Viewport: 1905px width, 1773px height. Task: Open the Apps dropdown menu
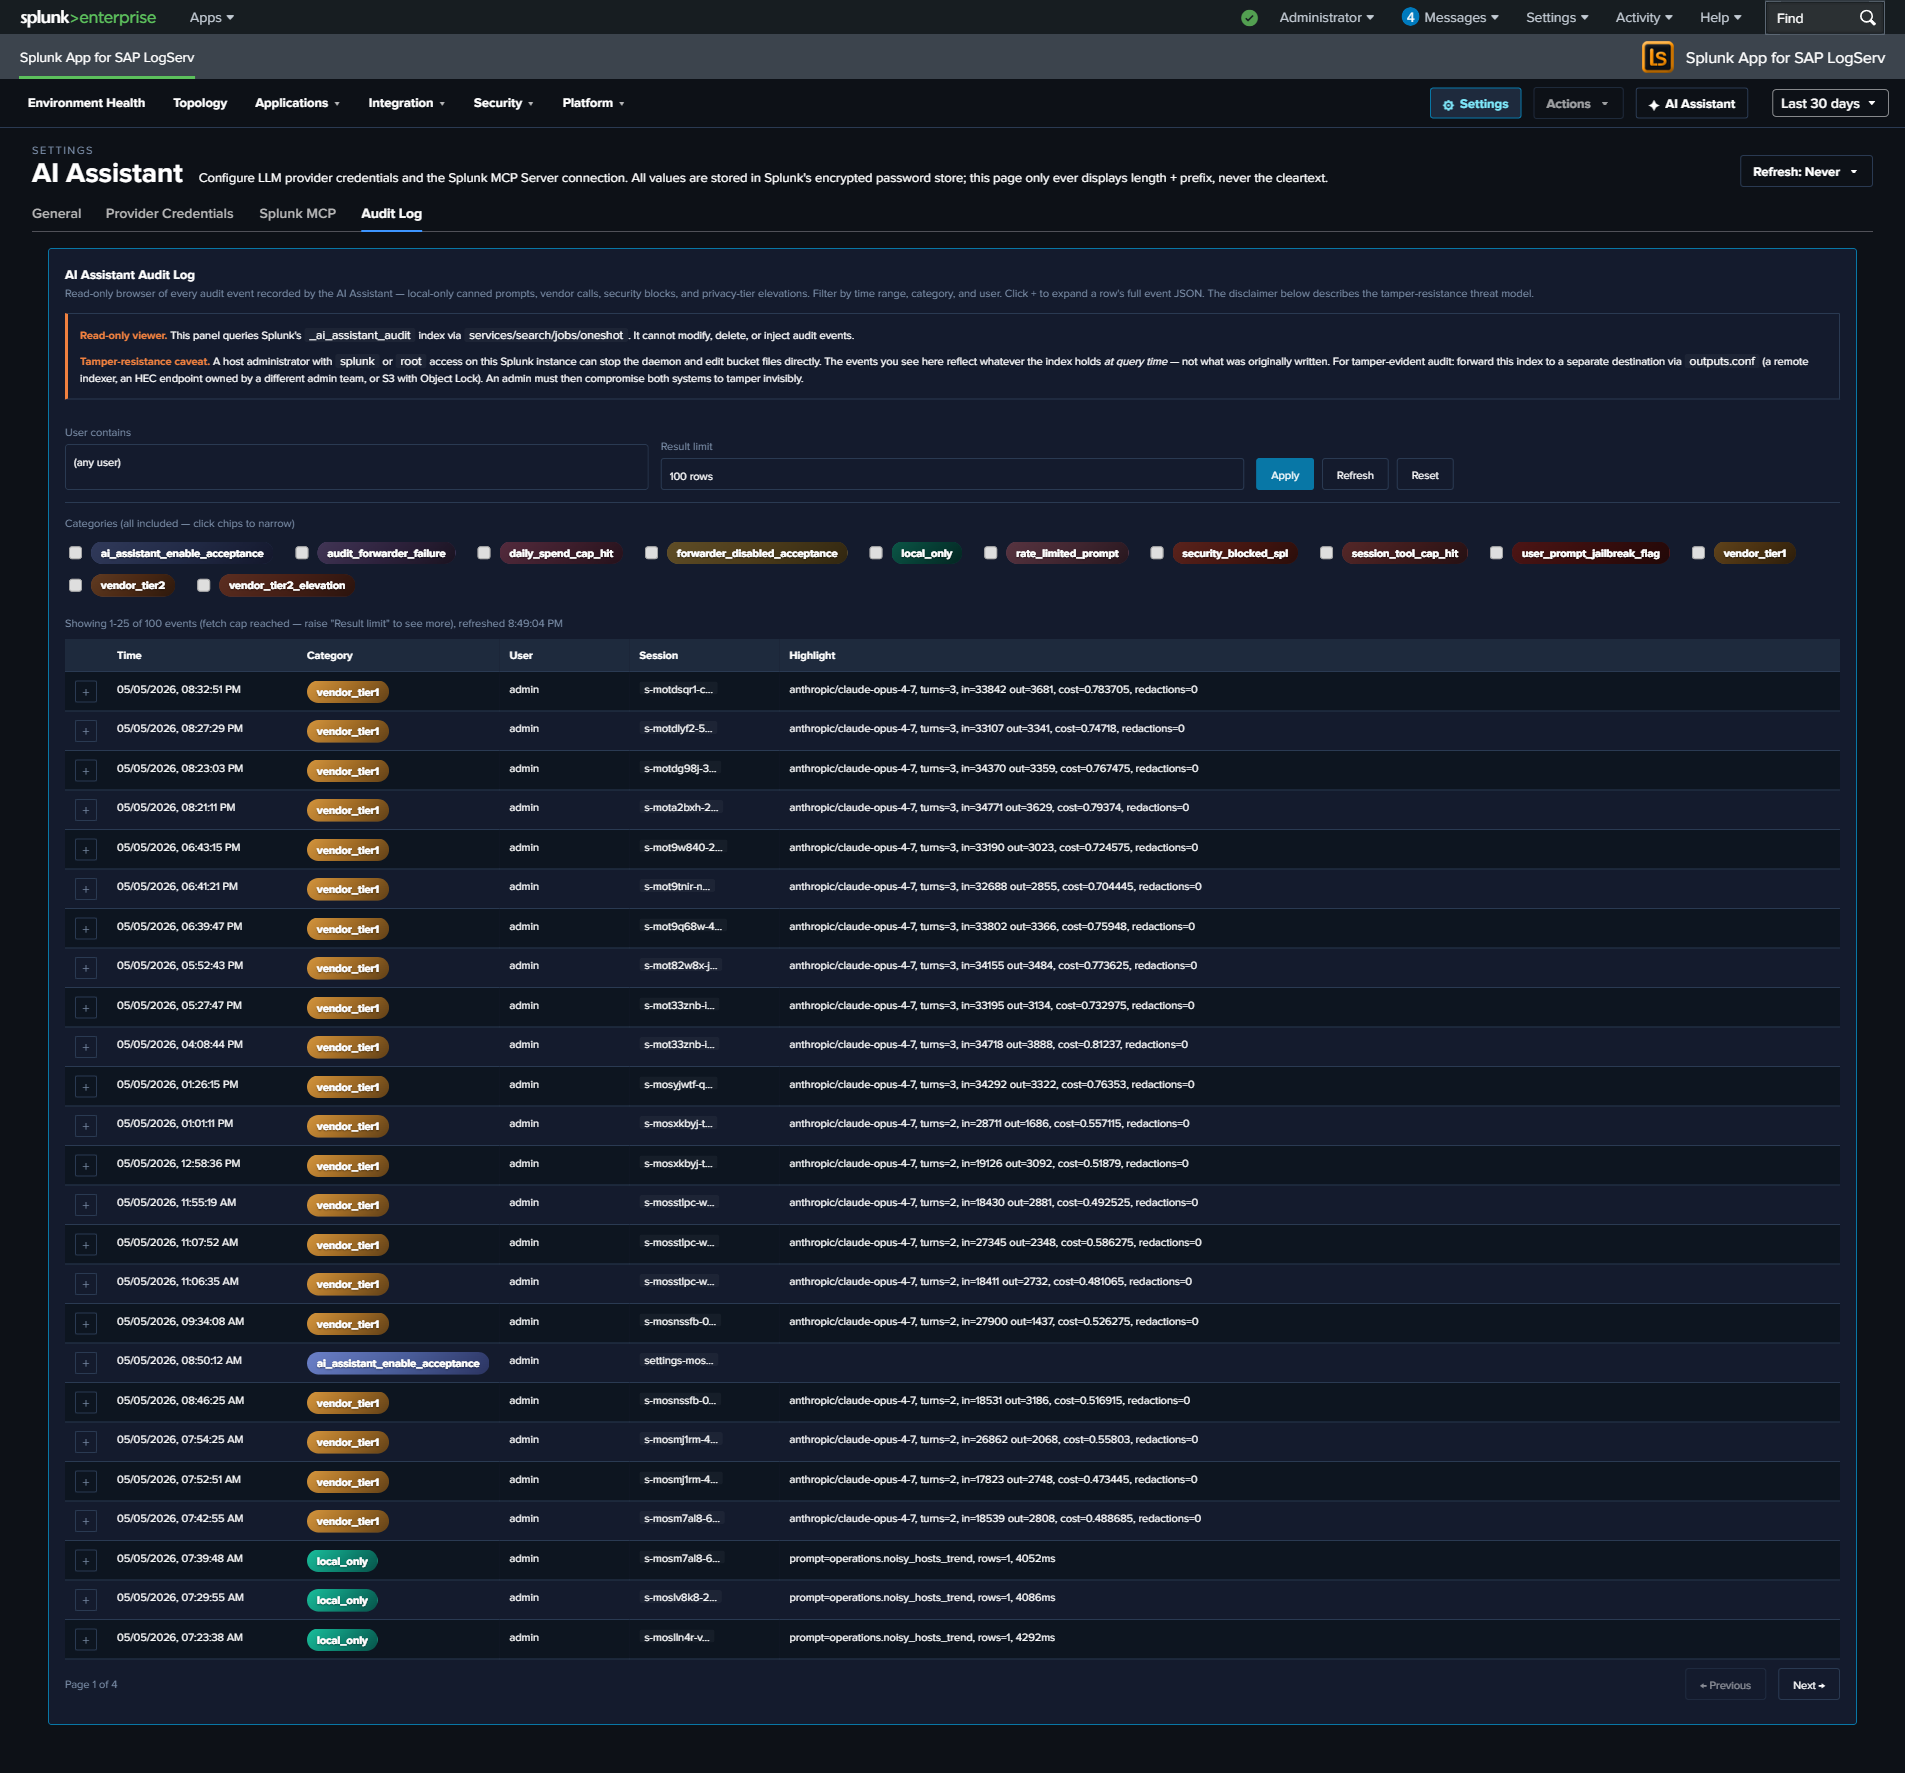(x=211, y=17)
